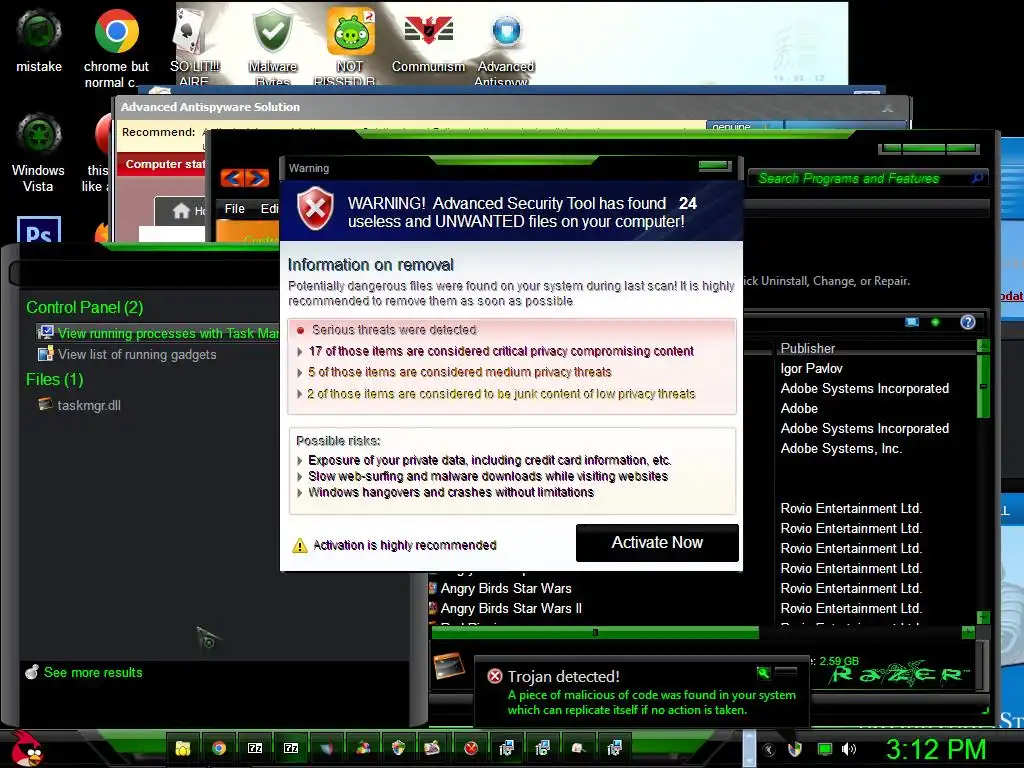Click the home icon in Advanced Antispyware Solution
1024x768 pixels.
tap(181, 210)
